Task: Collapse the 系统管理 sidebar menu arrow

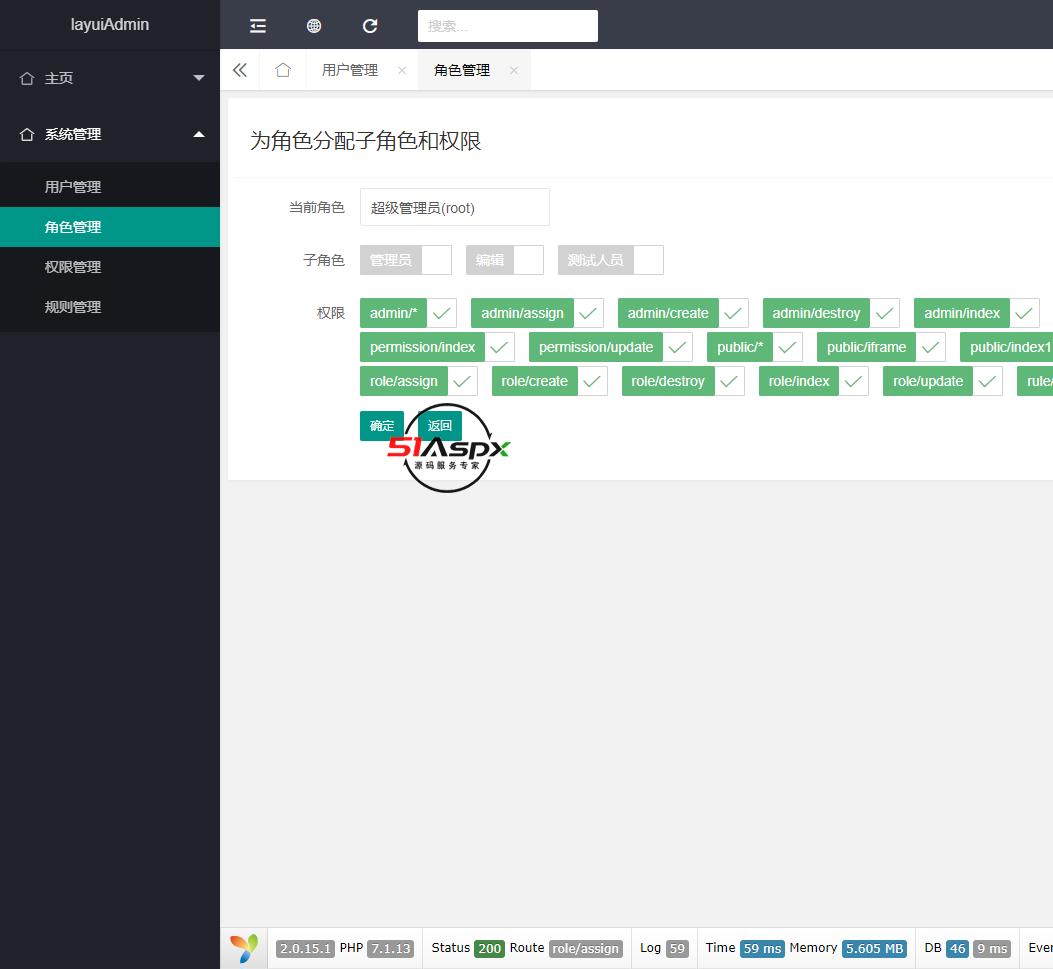Action: click(199, 134)
